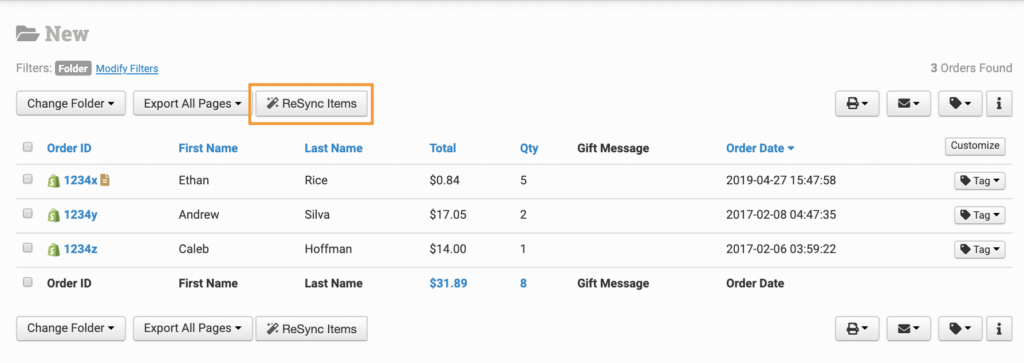Image resolution: width=1024 pixels, height=363 pixels.
Task: Click the highlighted ReSync Items button
Action: [312, 104]
